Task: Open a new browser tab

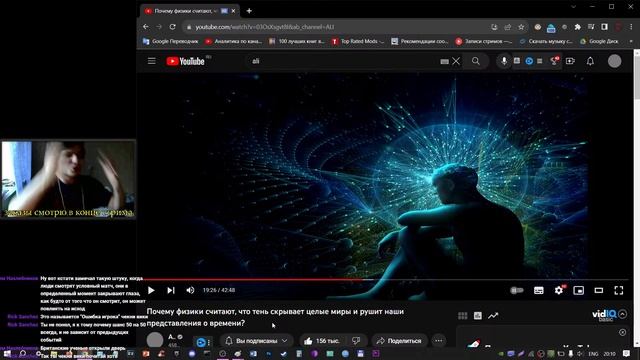Action: 249,11
